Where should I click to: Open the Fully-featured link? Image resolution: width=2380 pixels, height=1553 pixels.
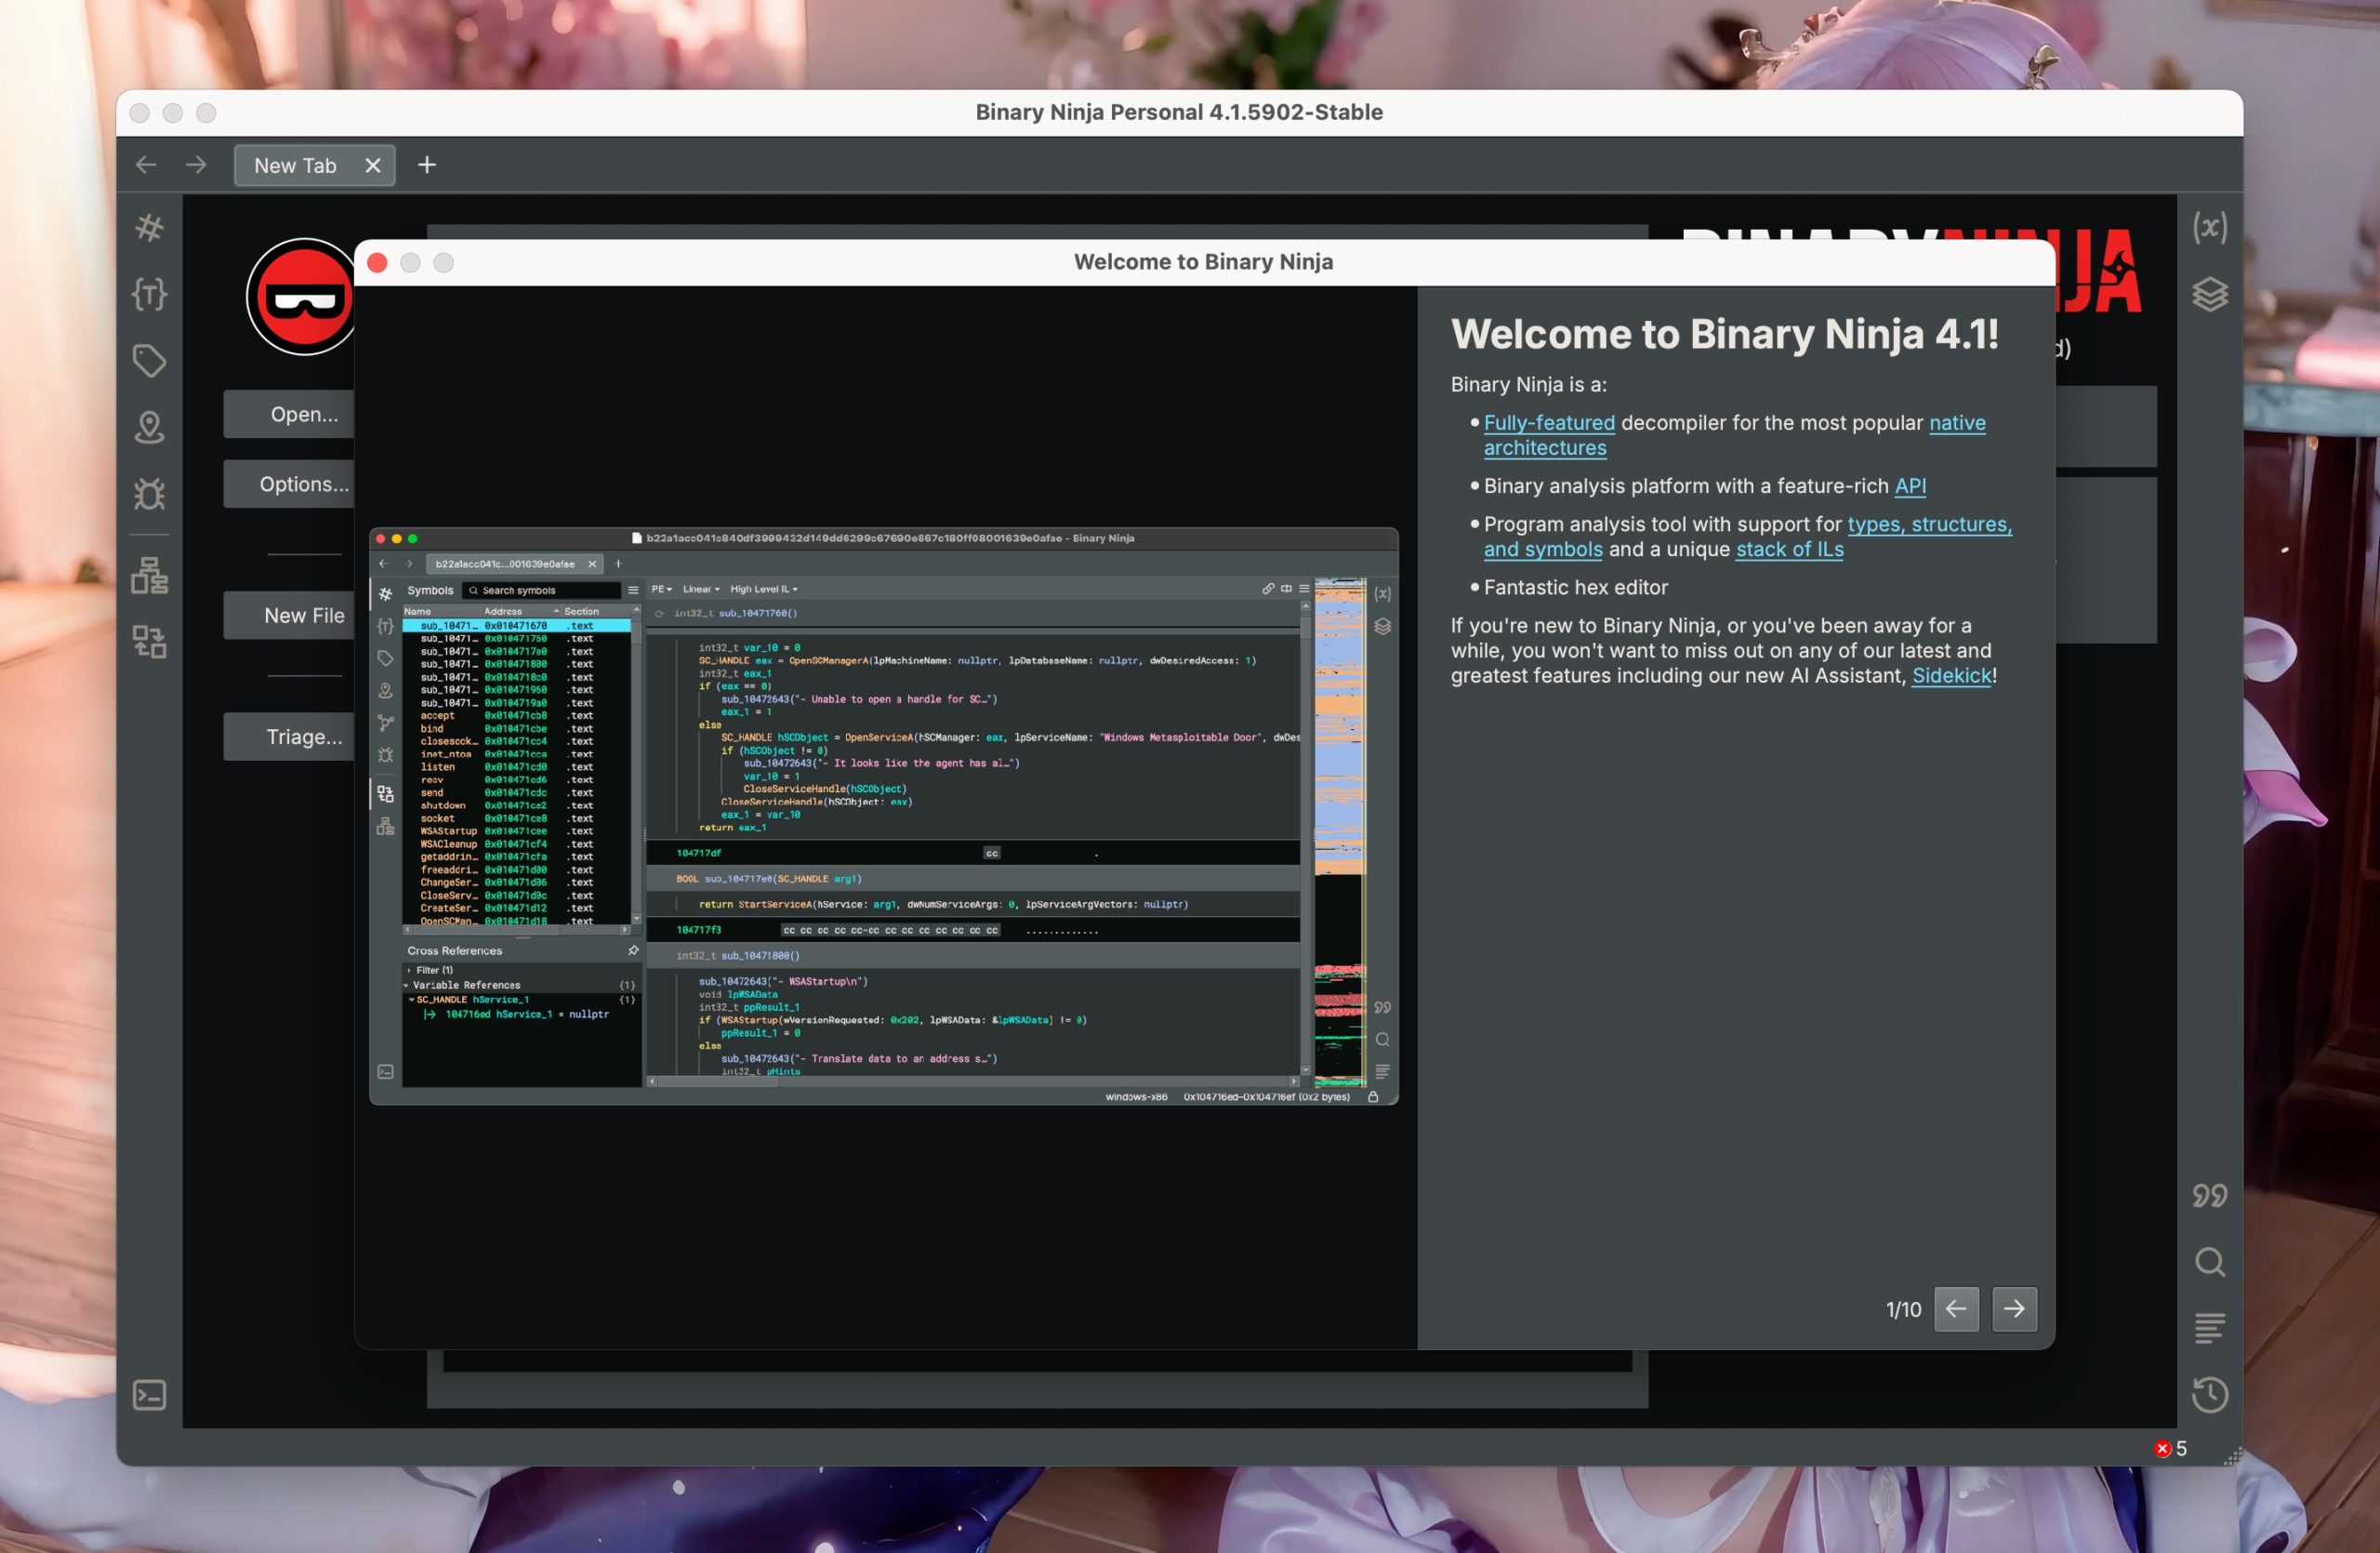coord(1549,423)
